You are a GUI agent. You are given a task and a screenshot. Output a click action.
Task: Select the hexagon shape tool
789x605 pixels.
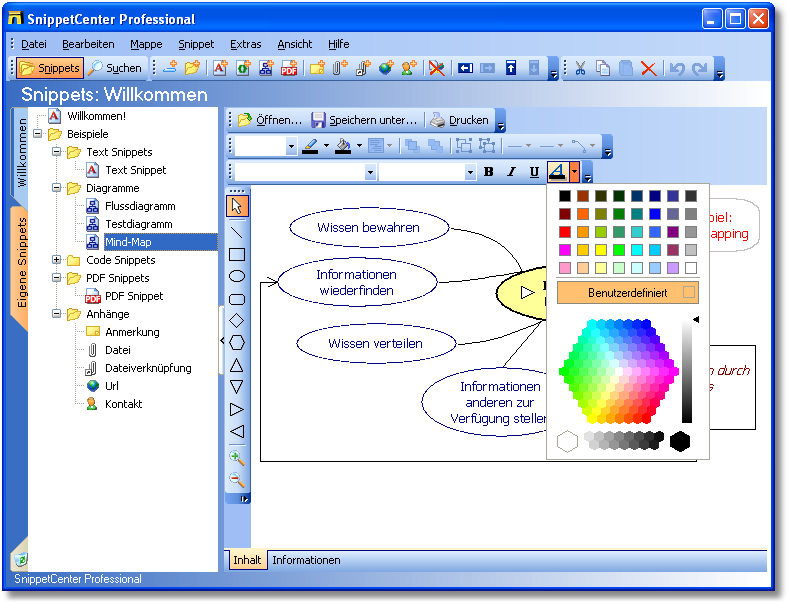pos(237,343)
